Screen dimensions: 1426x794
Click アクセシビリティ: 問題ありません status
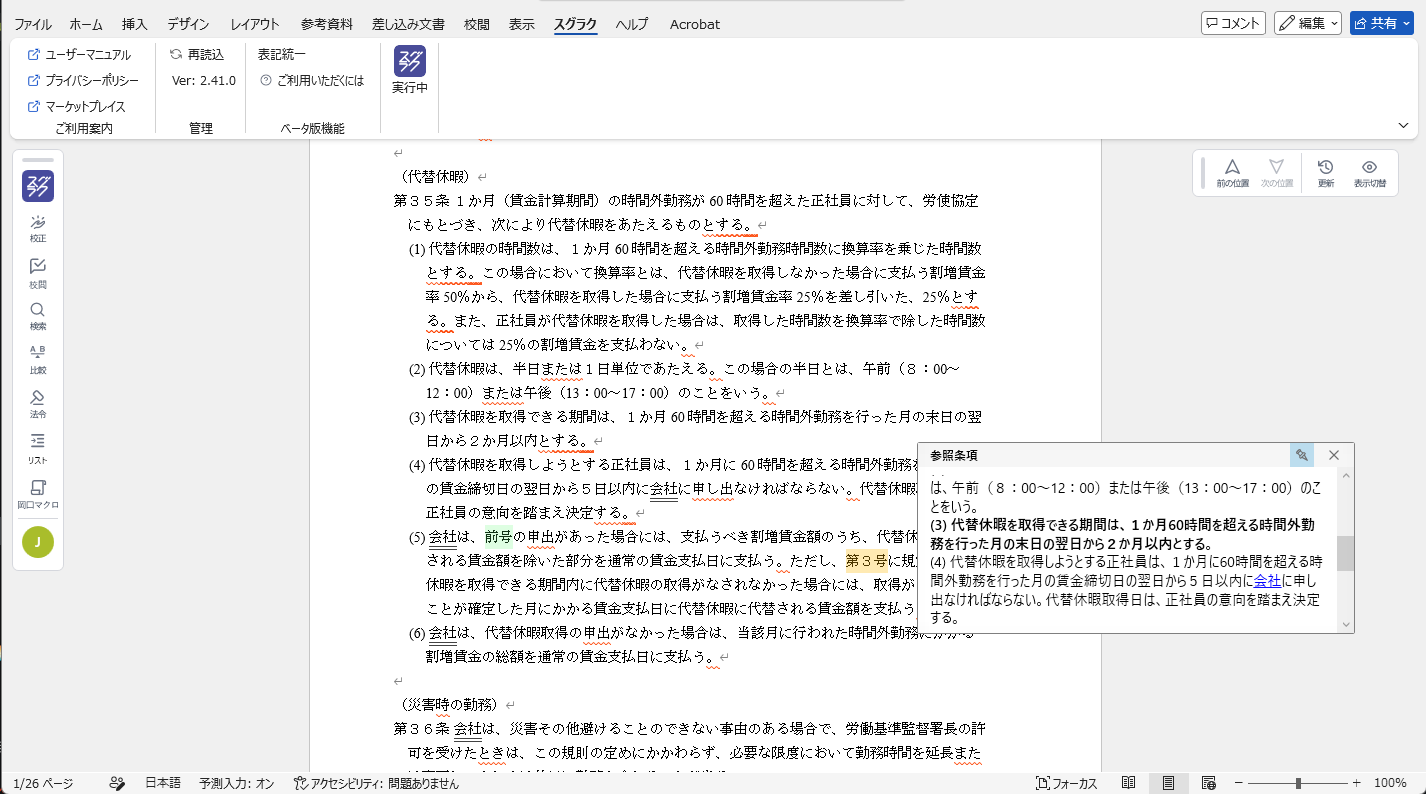click(376, 783)
